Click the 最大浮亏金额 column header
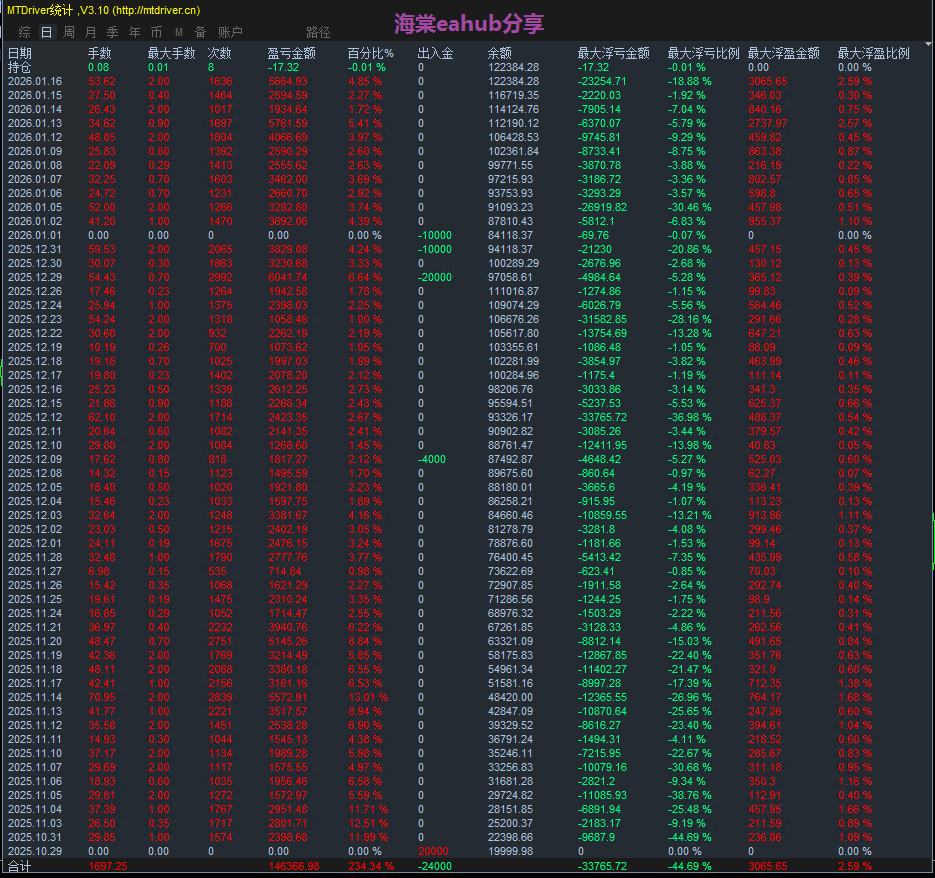 click(614, 53)
